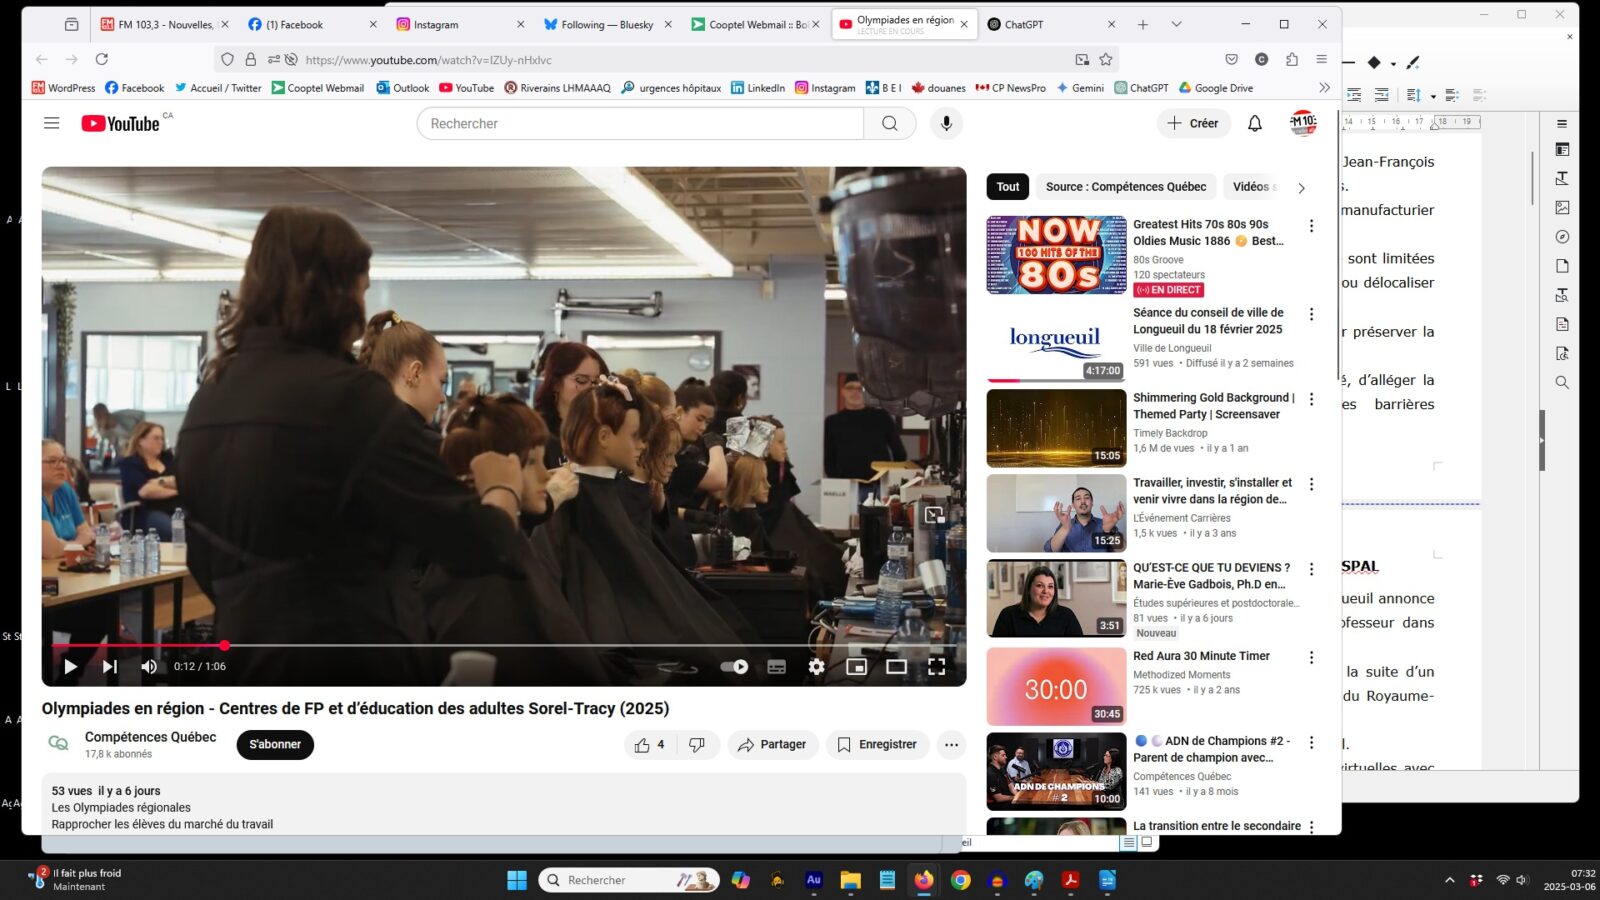
Task: Open video settings gear
Action: [x=816, y=667]
